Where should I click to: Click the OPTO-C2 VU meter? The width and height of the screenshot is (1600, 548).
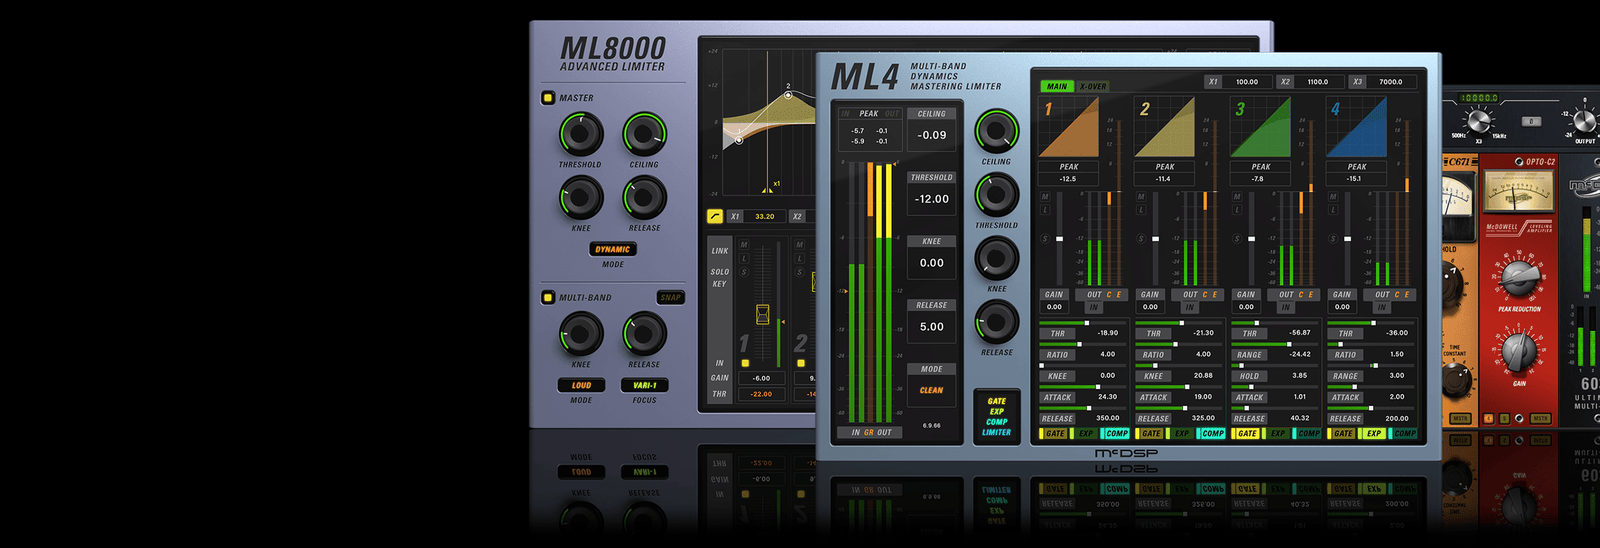(1518, 192)
